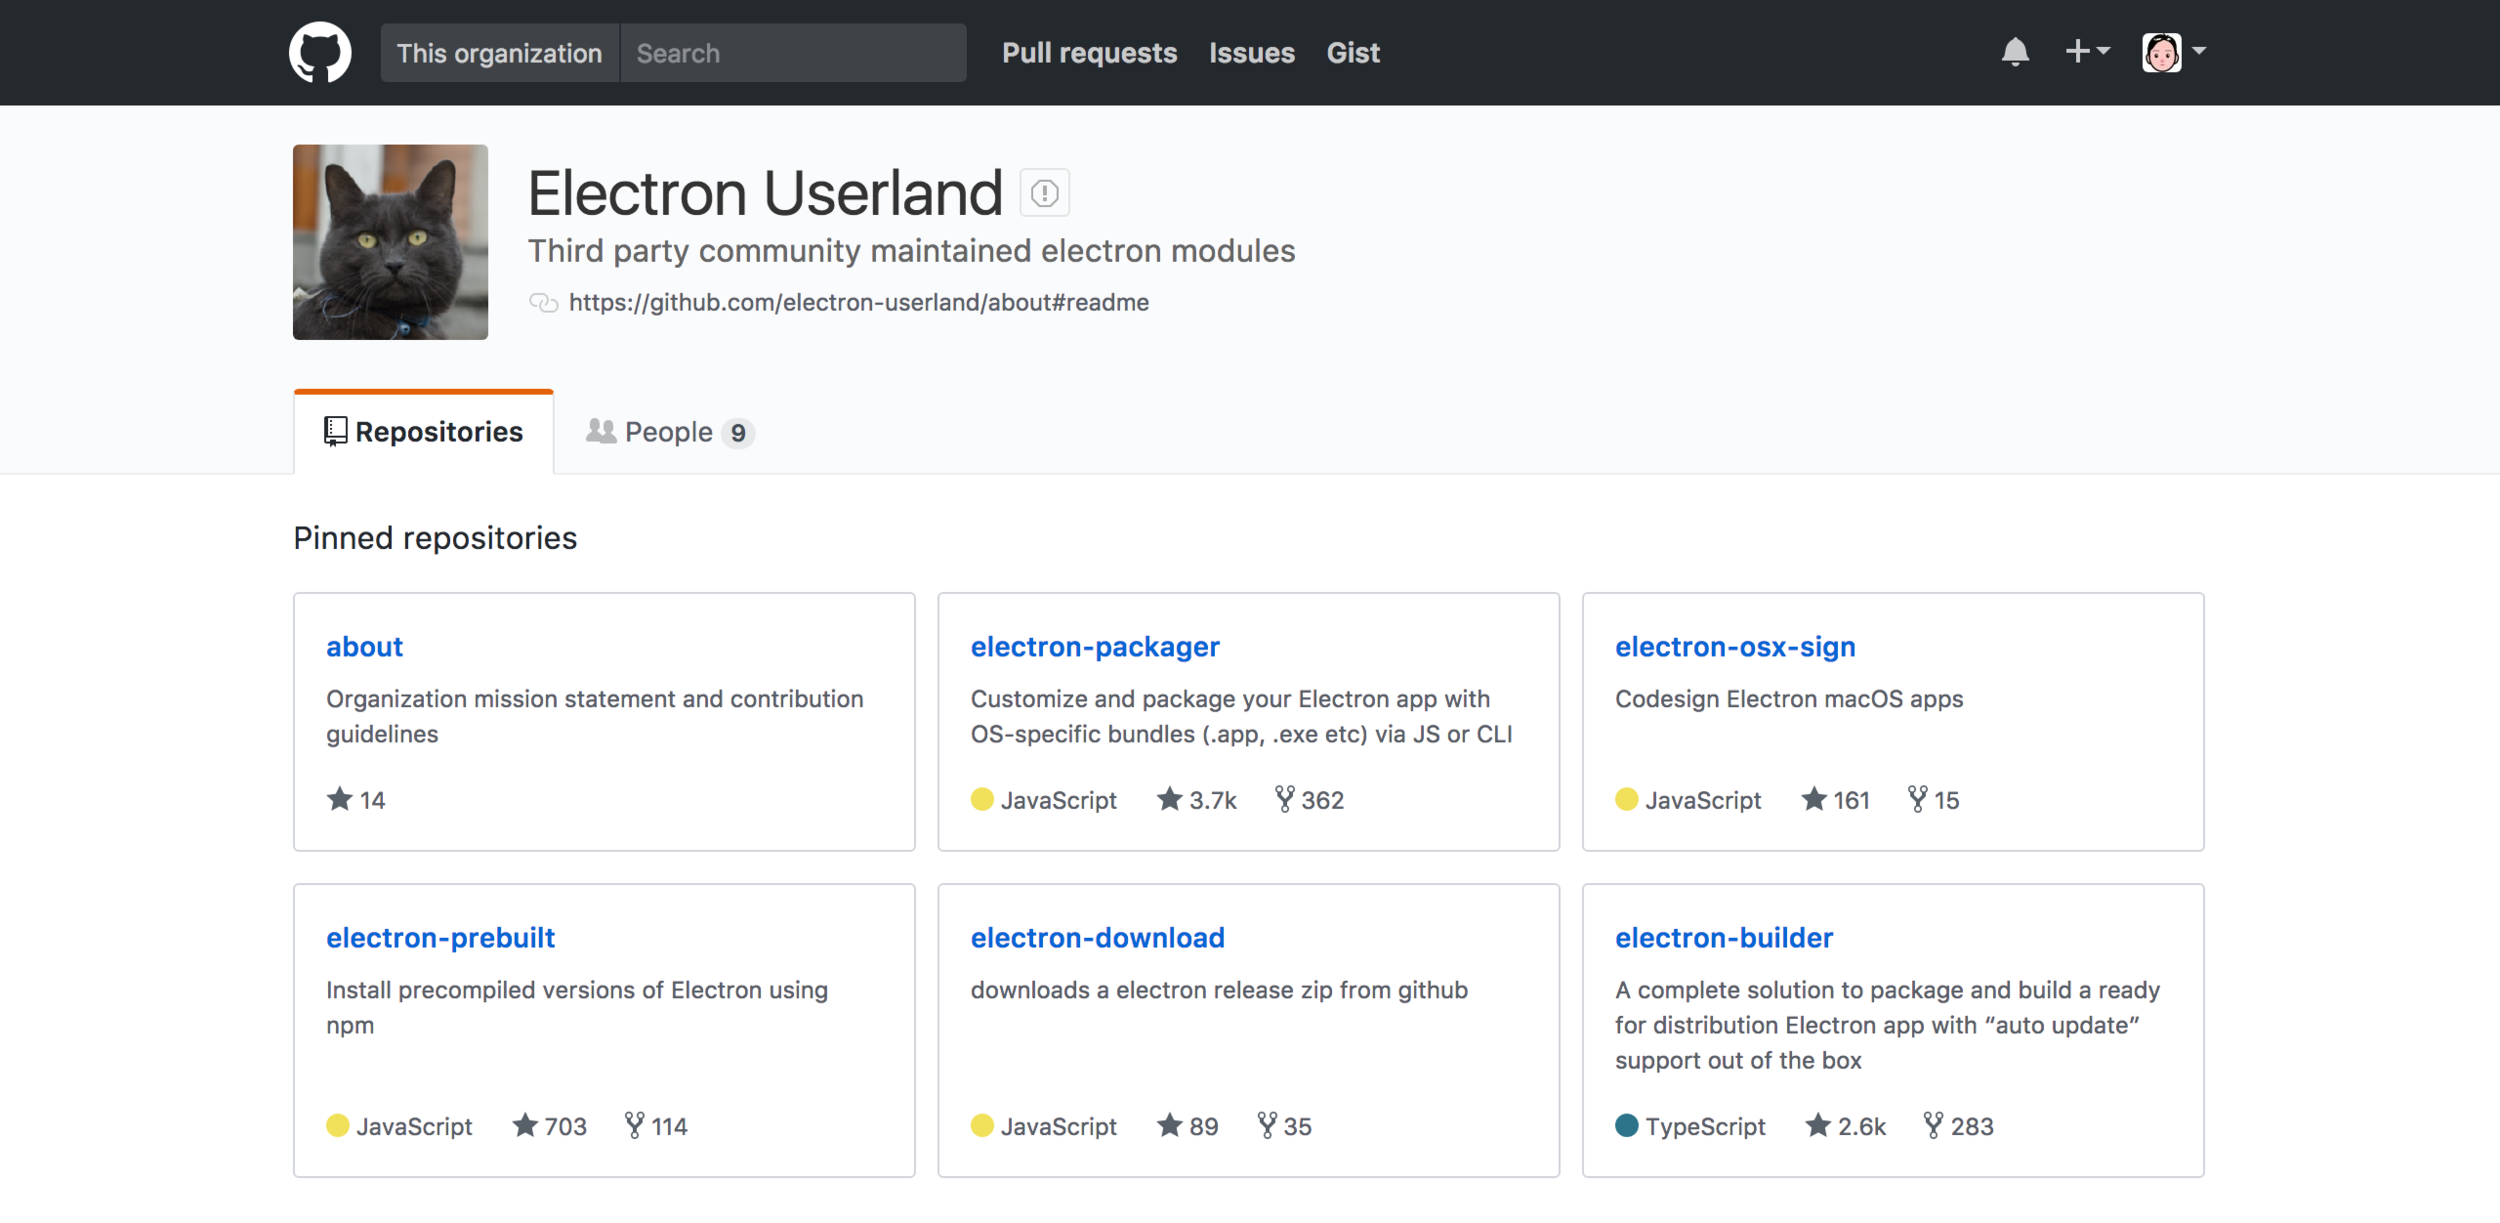
Task: Follow the about#readme organization URL
Action: pyautogui.click(x=858, y=302)
